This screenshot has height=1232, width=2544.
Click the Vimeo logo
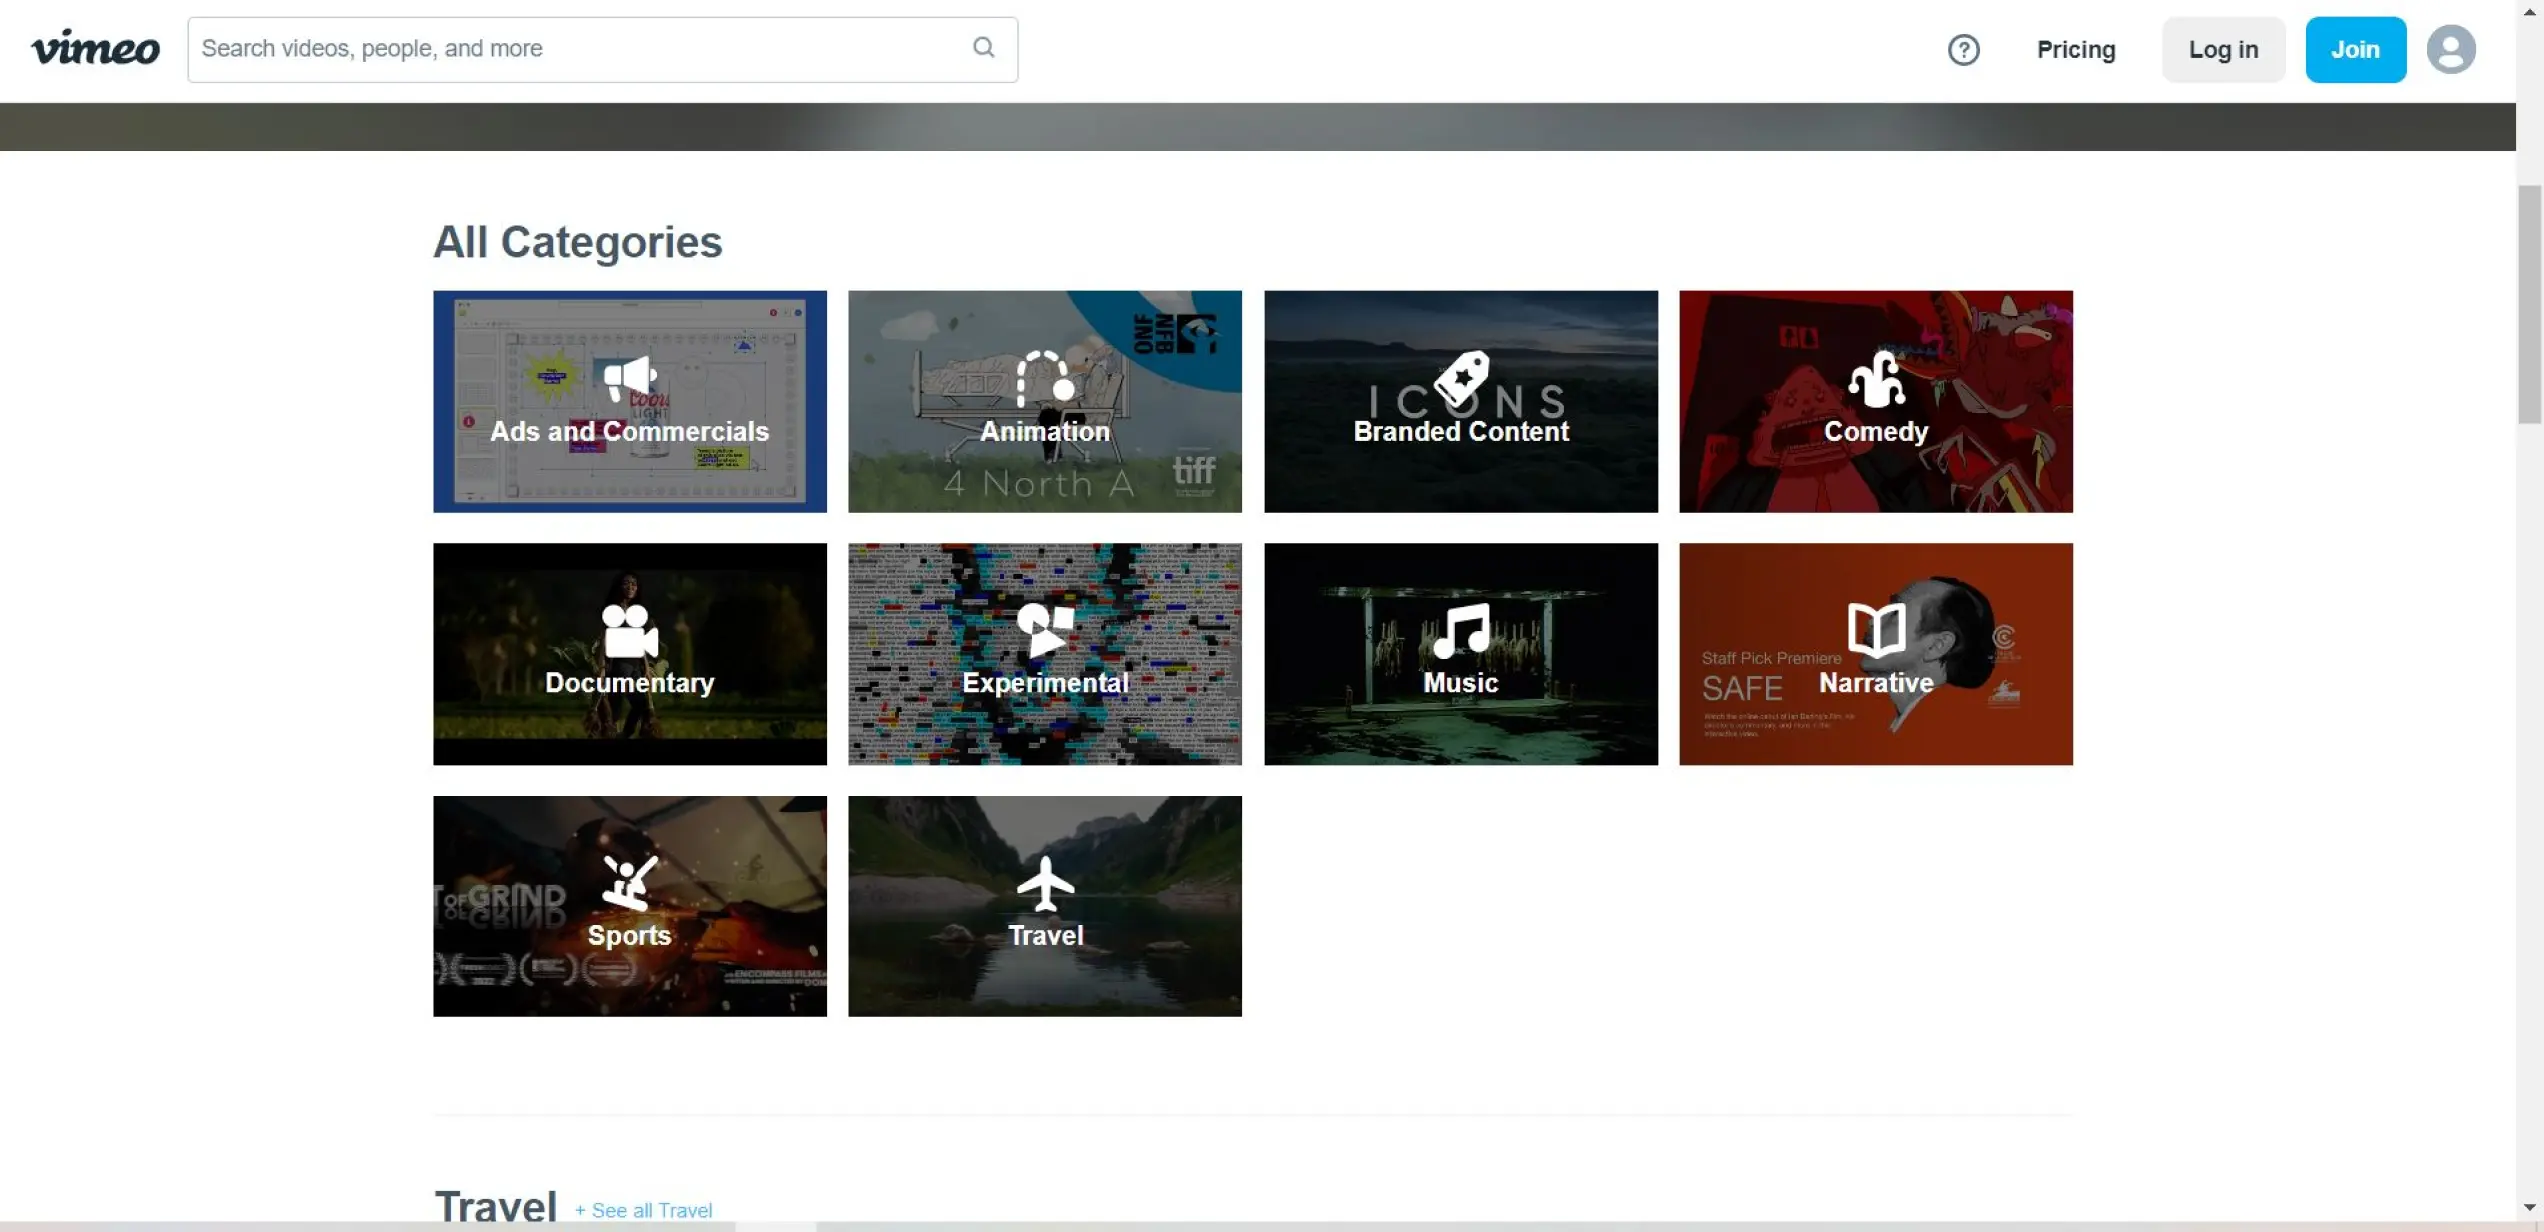[95, 49]
